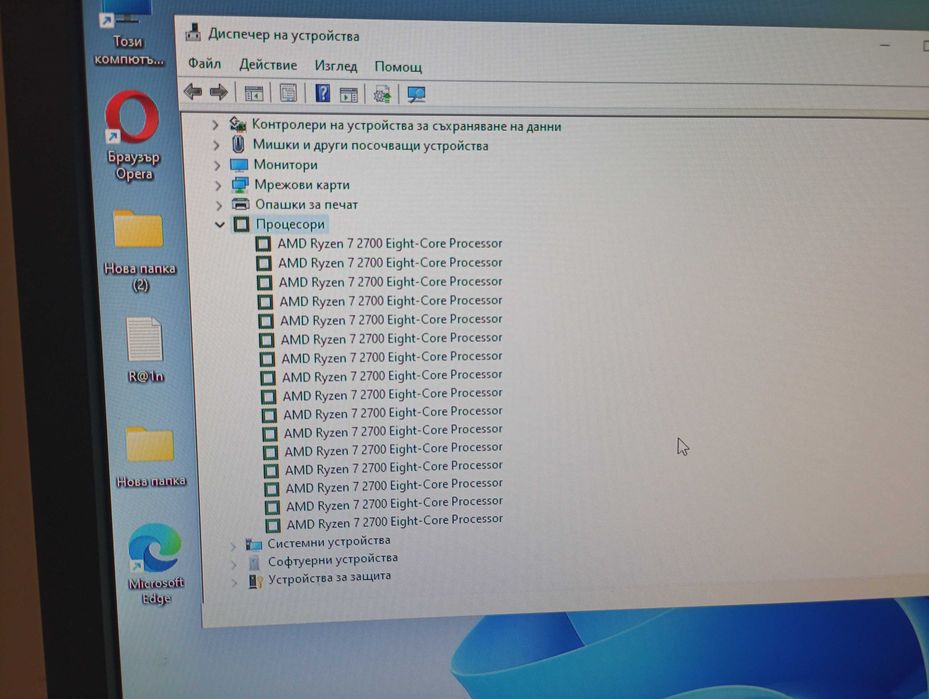Click the Back arrow toolbar icon
Image resolution: width=929 pixels, height=699 pixels.
click(x=193, y=92)
